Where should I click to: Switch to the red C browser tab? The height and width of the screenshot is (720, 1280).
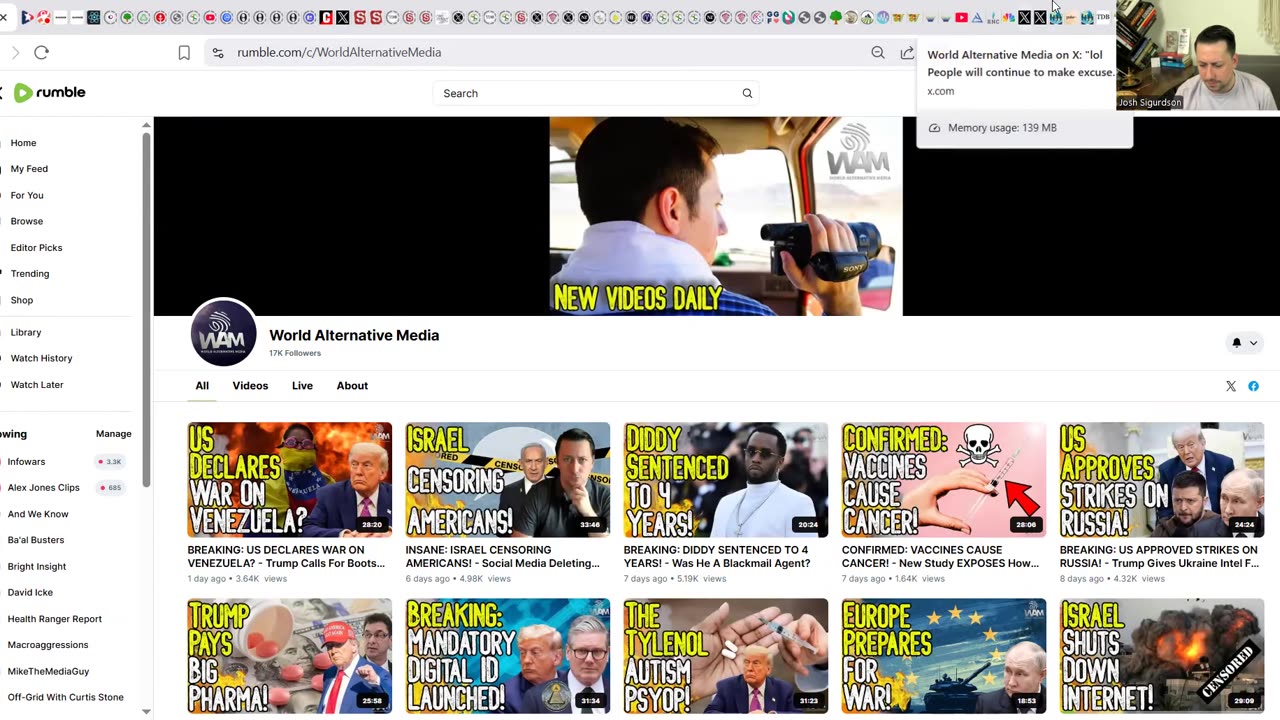click(x=326, y=17)
